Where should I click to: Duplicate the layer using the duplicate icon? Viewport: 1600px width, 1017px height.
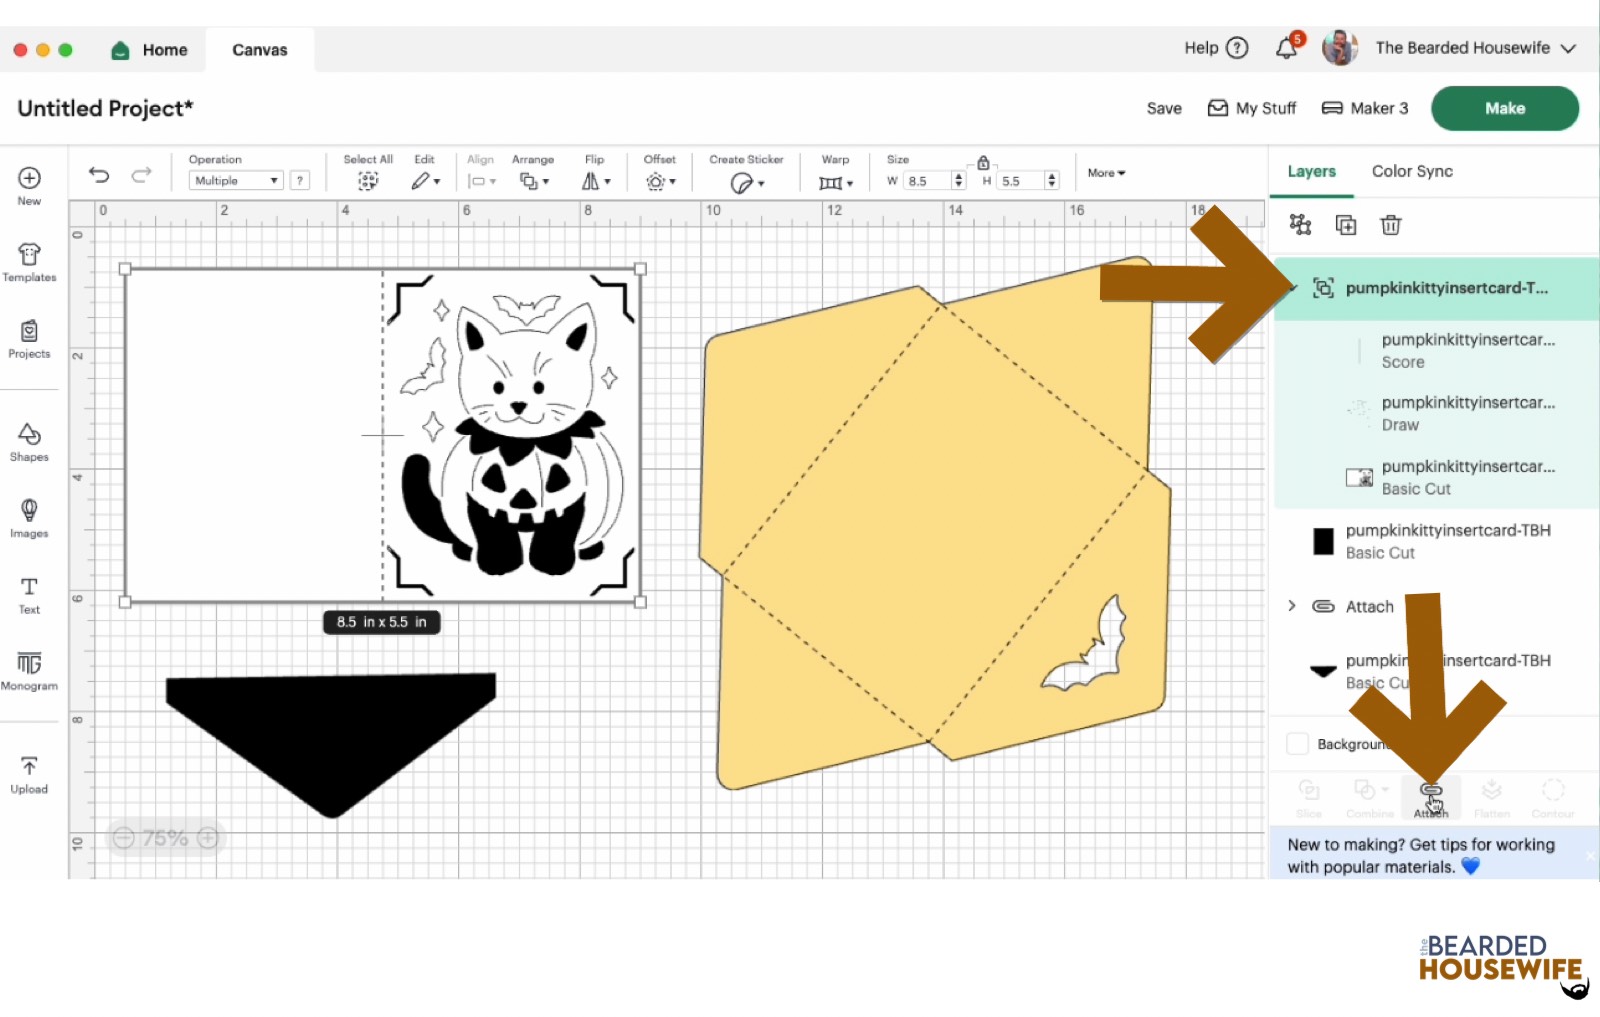click(x=1346, y=225)
